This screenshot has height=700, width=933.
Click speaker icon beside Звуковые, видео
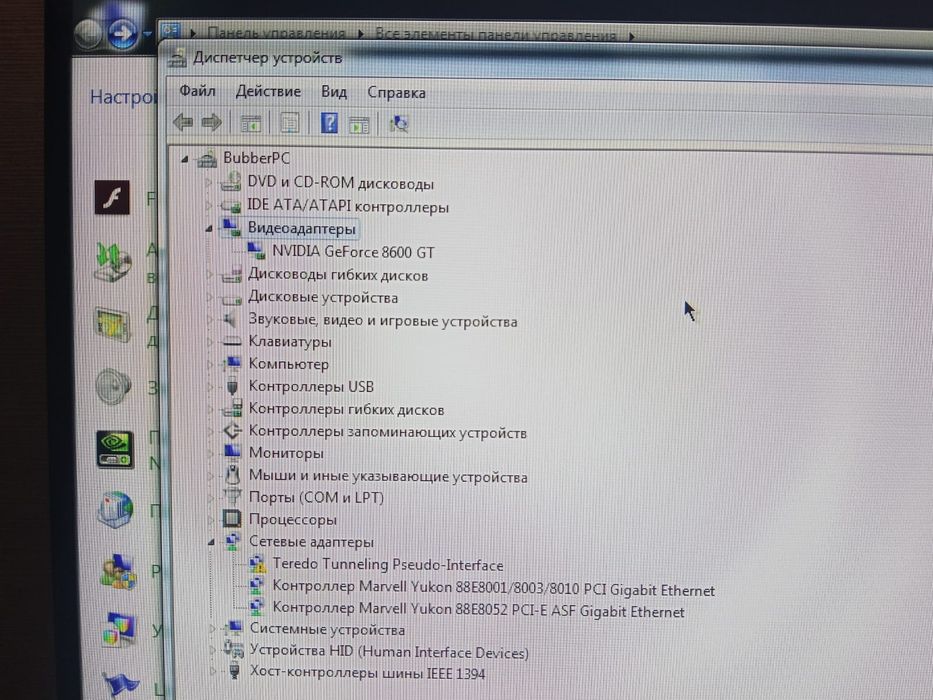tap(231, 319)
